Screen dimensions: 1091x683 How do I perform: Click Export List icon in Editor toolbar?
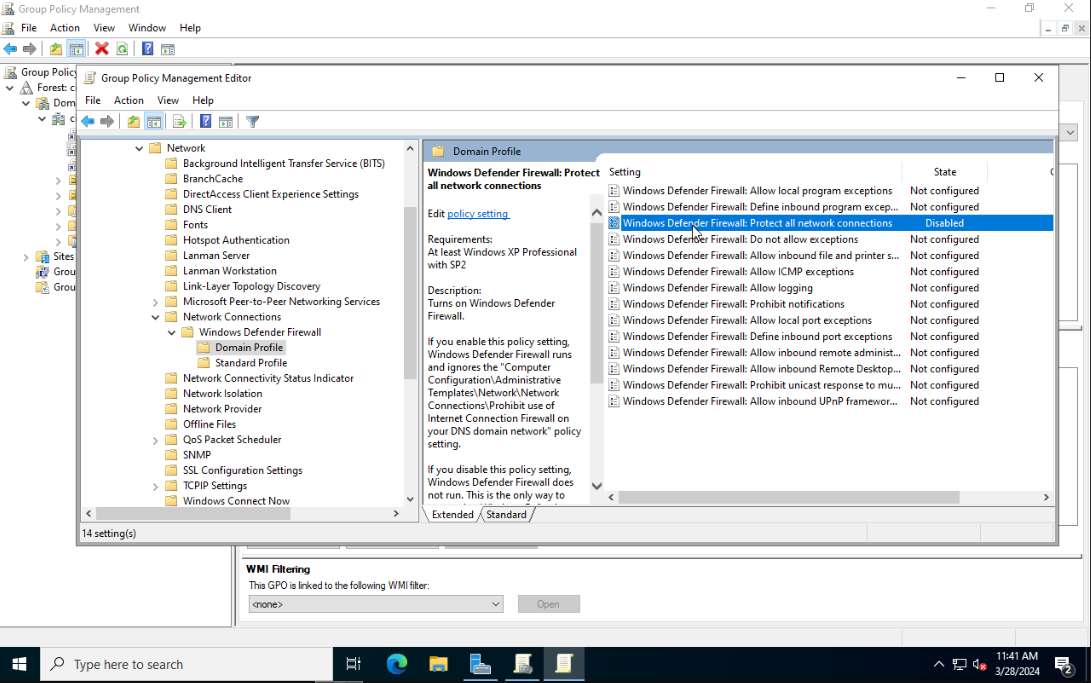180,122
